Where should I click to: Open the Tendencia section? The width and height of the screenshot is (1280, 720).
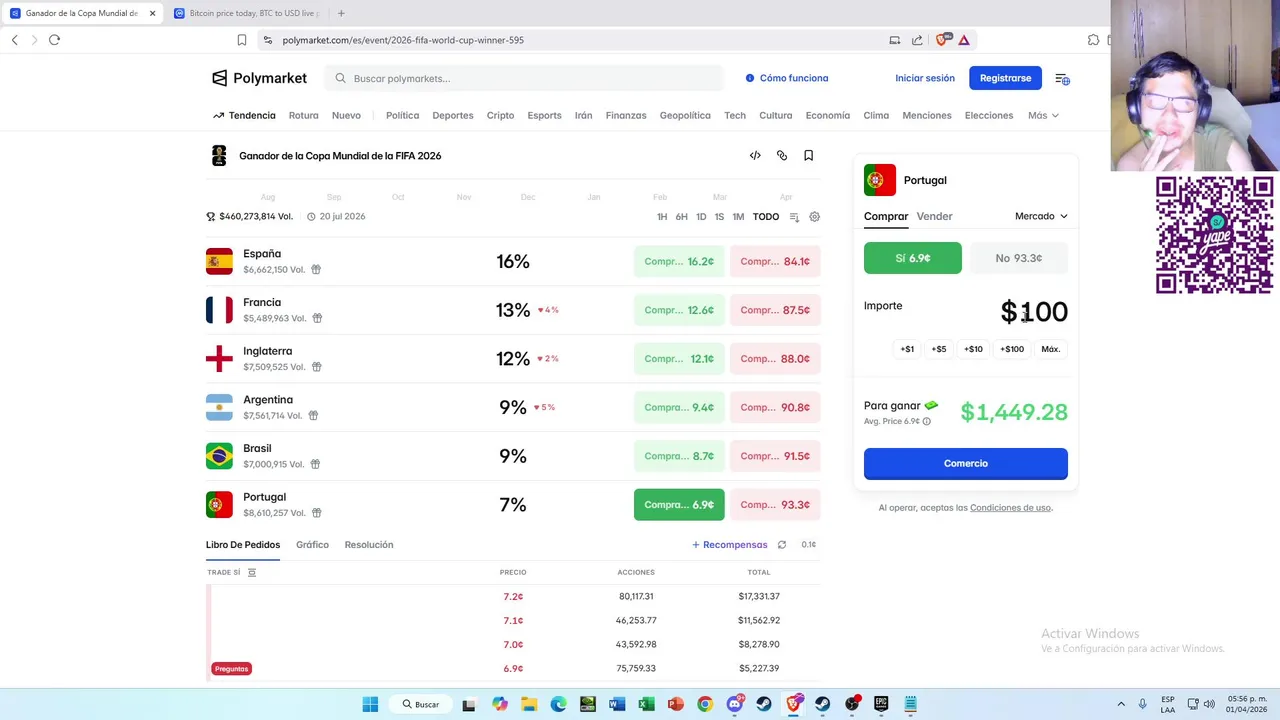244,116
